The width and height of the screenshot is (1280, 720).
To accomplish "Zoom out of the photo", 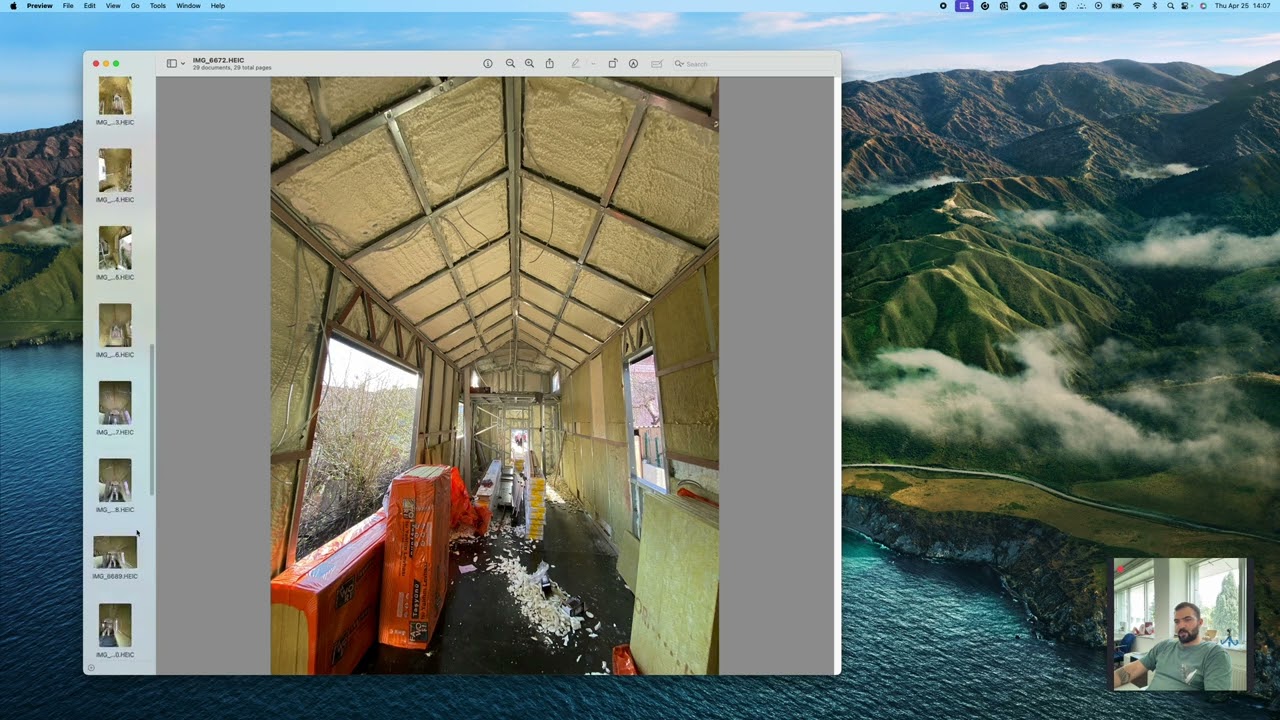I will point(510,63).
